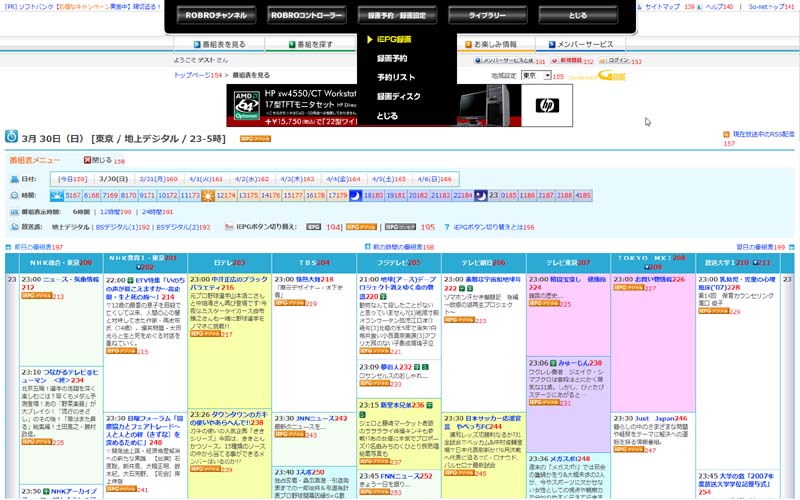Click the early-morning sunrise icon in the time row

(x=57, y=195)
